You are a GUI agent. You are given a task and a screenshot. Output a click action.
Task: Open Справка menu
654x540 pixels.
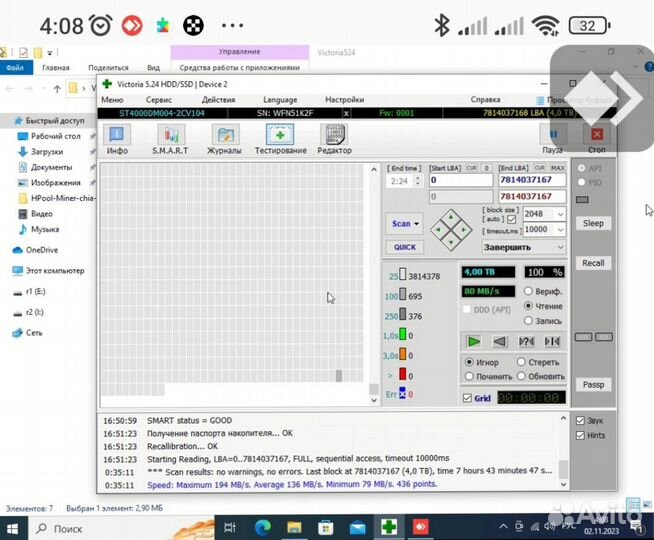[485, 100]
